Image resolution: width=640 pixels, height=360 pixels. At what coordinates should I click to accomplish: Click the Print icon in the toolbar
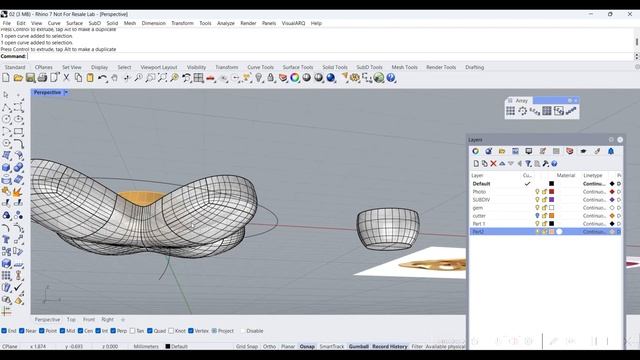pos(42,78)
